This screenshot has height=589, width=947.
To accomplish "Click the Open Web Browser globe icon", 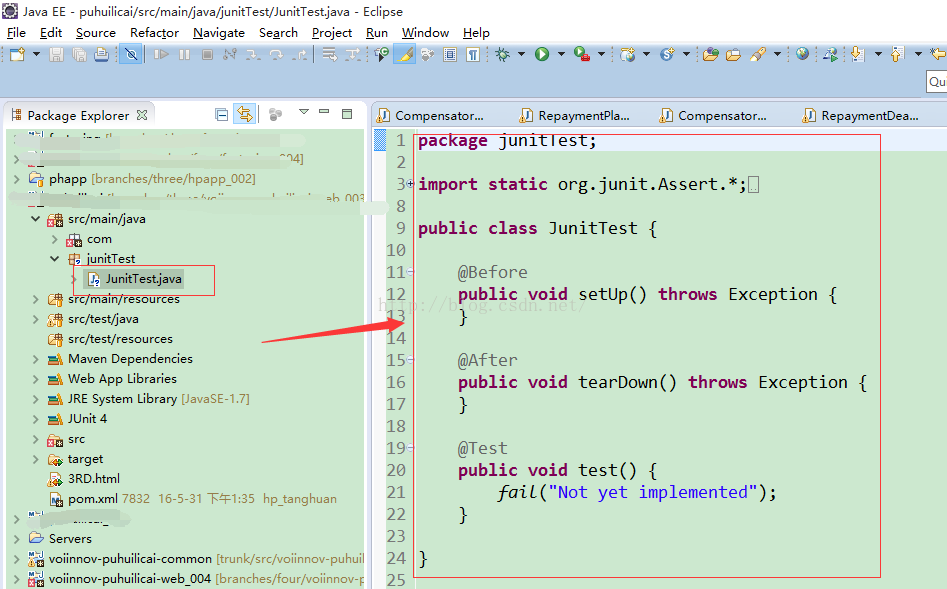I will (802, 54).
